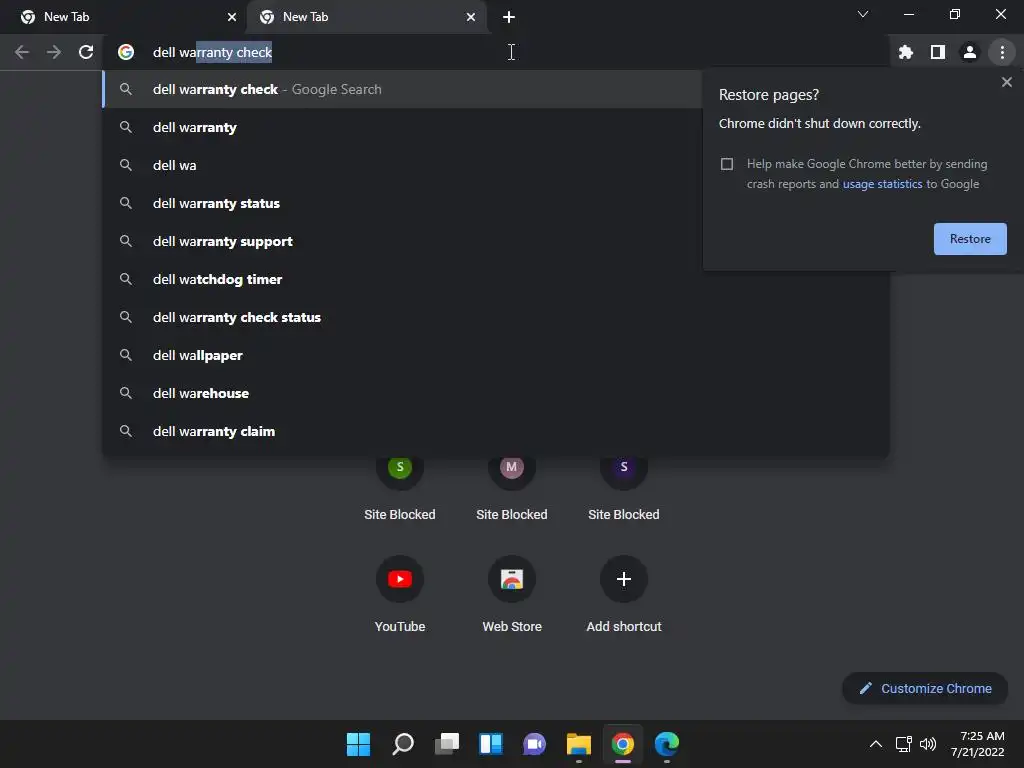Open the Windows Start menu
1024x768 pixels.
point(358,744)
